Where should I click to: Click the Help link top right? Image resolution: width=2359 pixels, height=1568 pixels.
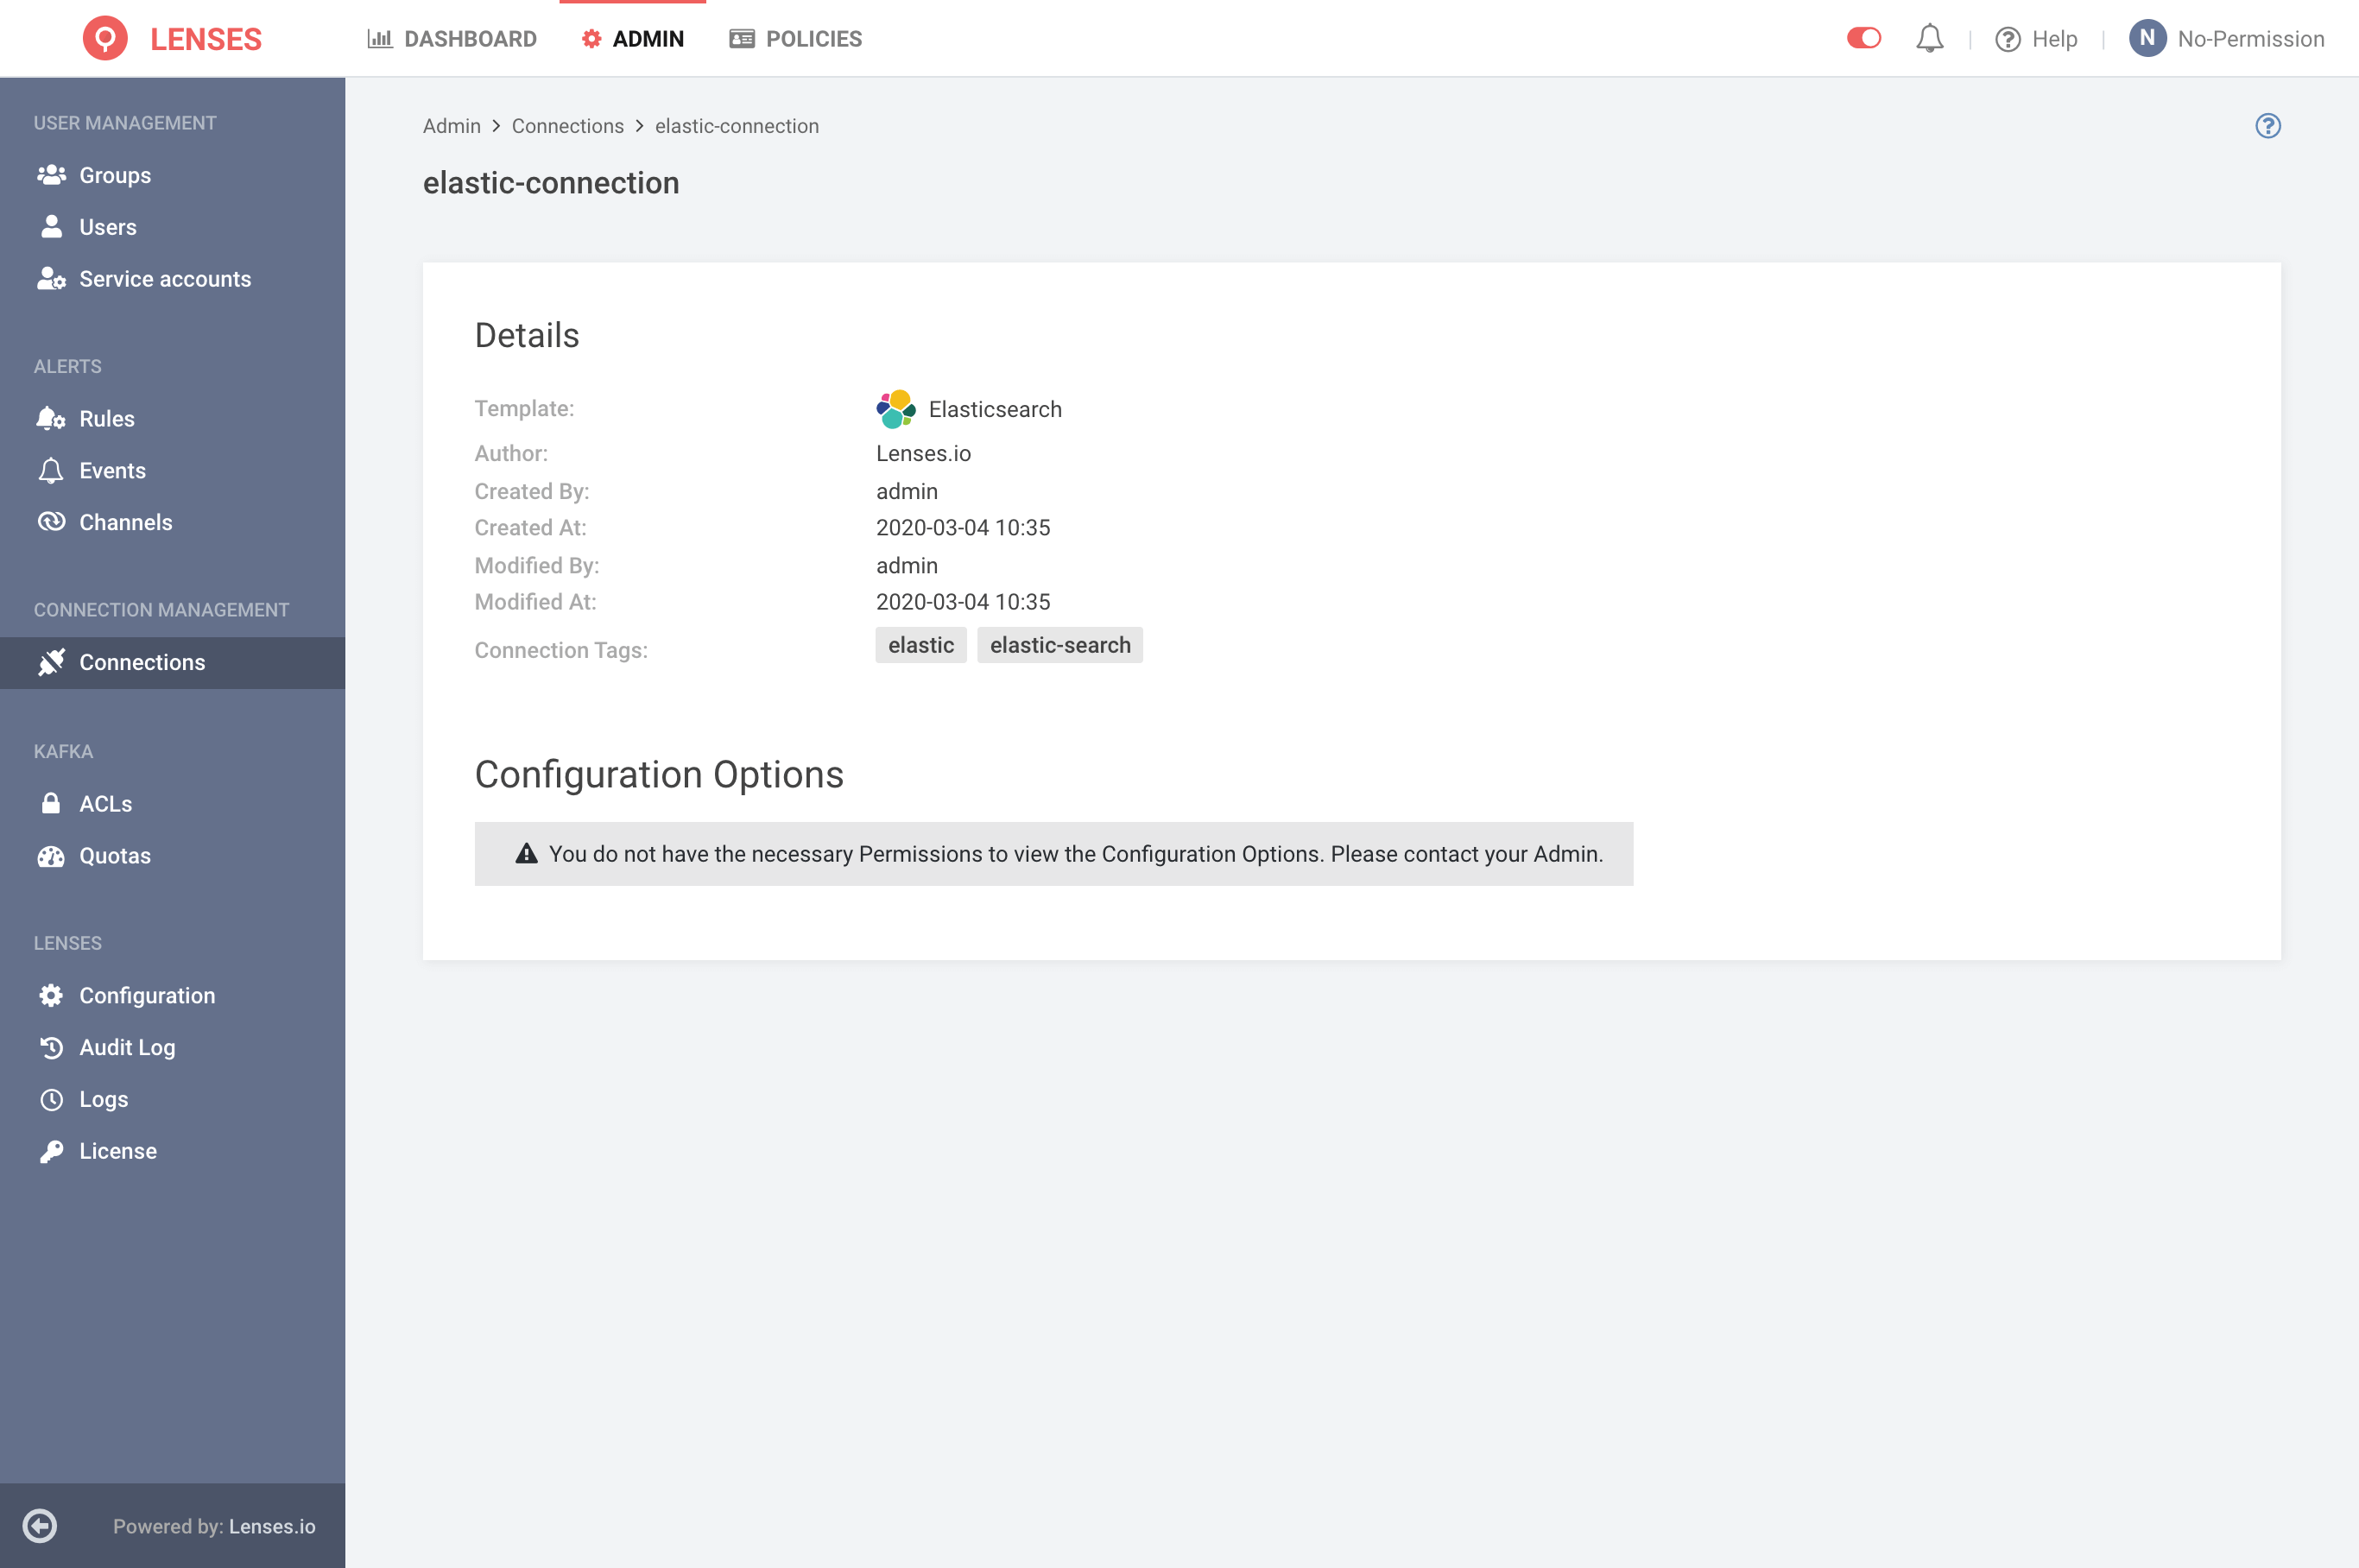[x=2033, y=39]
